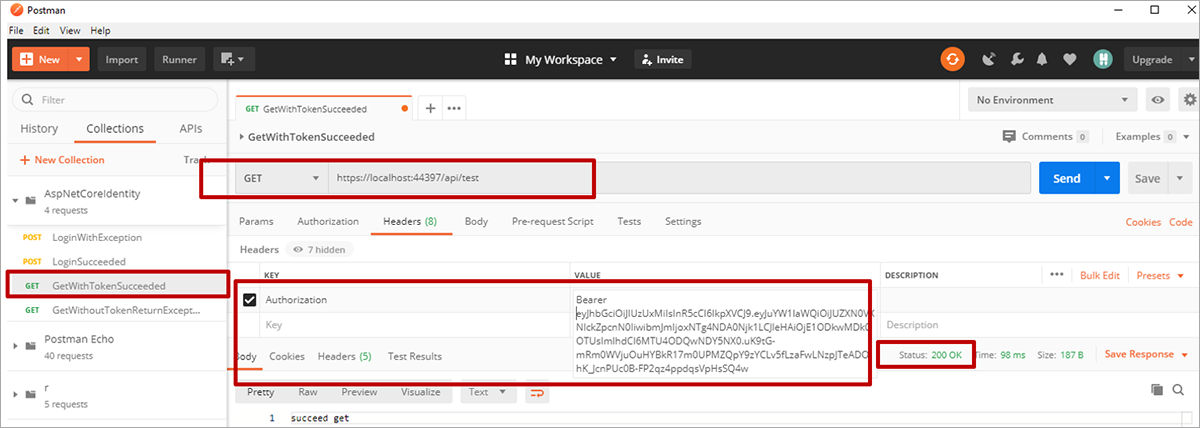The width and height of the screenshot is (1200, 428).
Task: Switch to the Authorization tab
Action: [327, 221]
